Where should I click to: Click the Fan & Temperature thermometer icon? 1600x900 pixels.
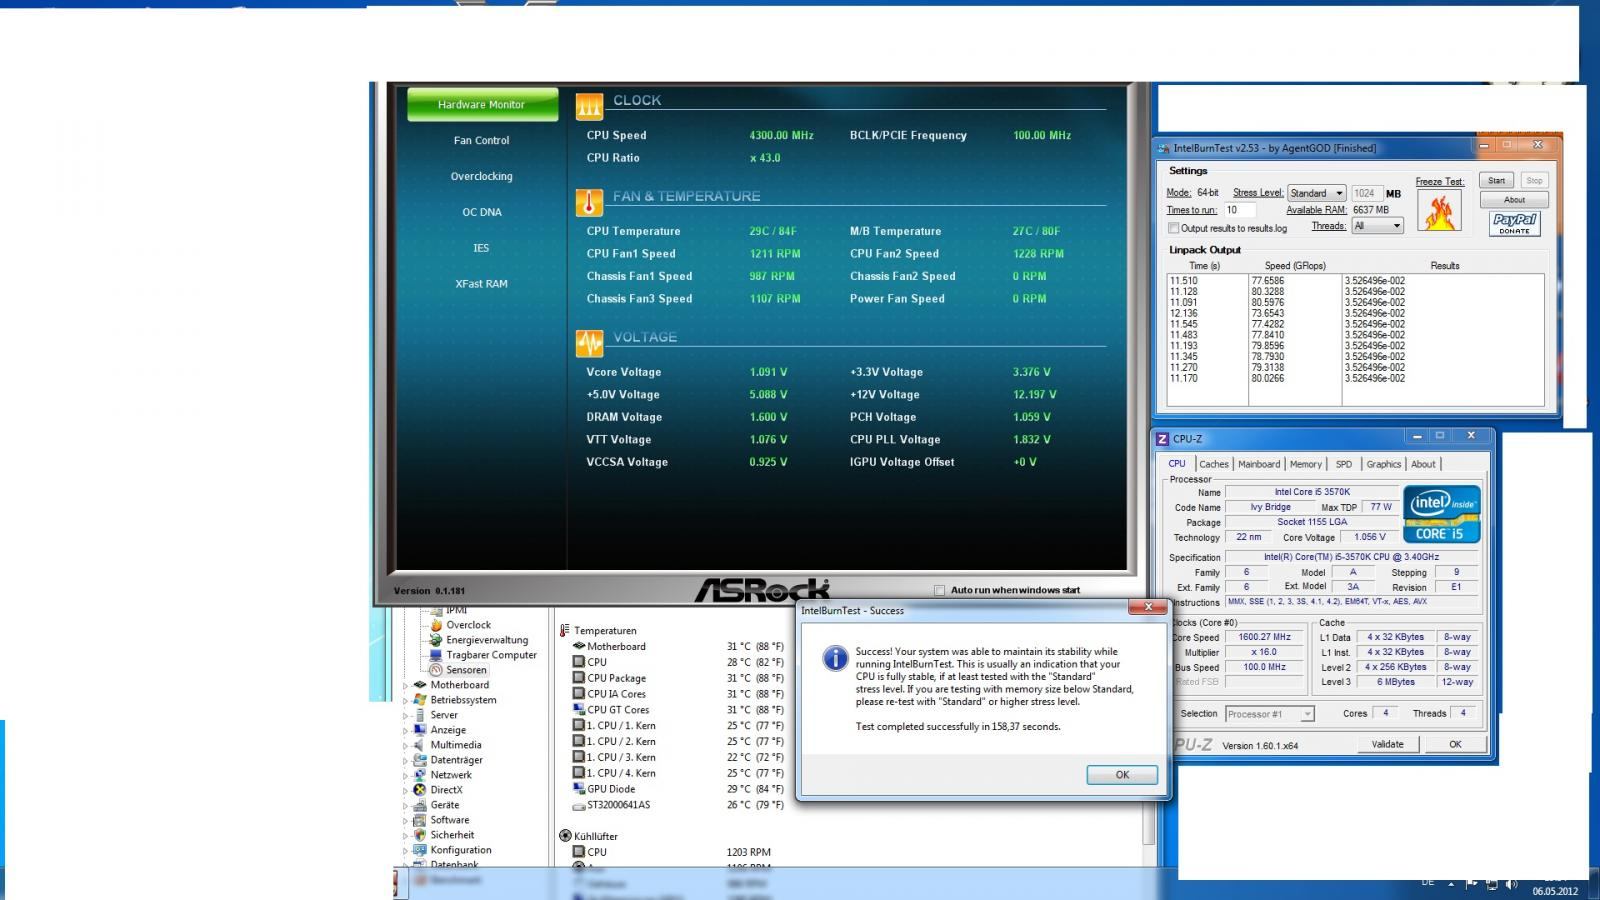[x=589, y=202]
